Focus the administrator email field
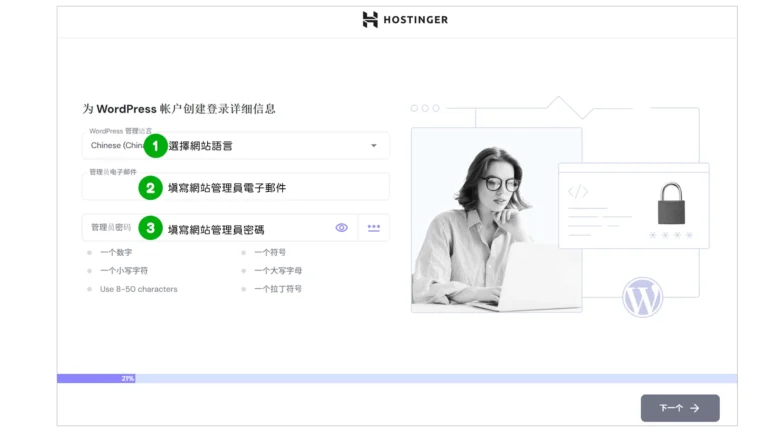 [236, 187]
